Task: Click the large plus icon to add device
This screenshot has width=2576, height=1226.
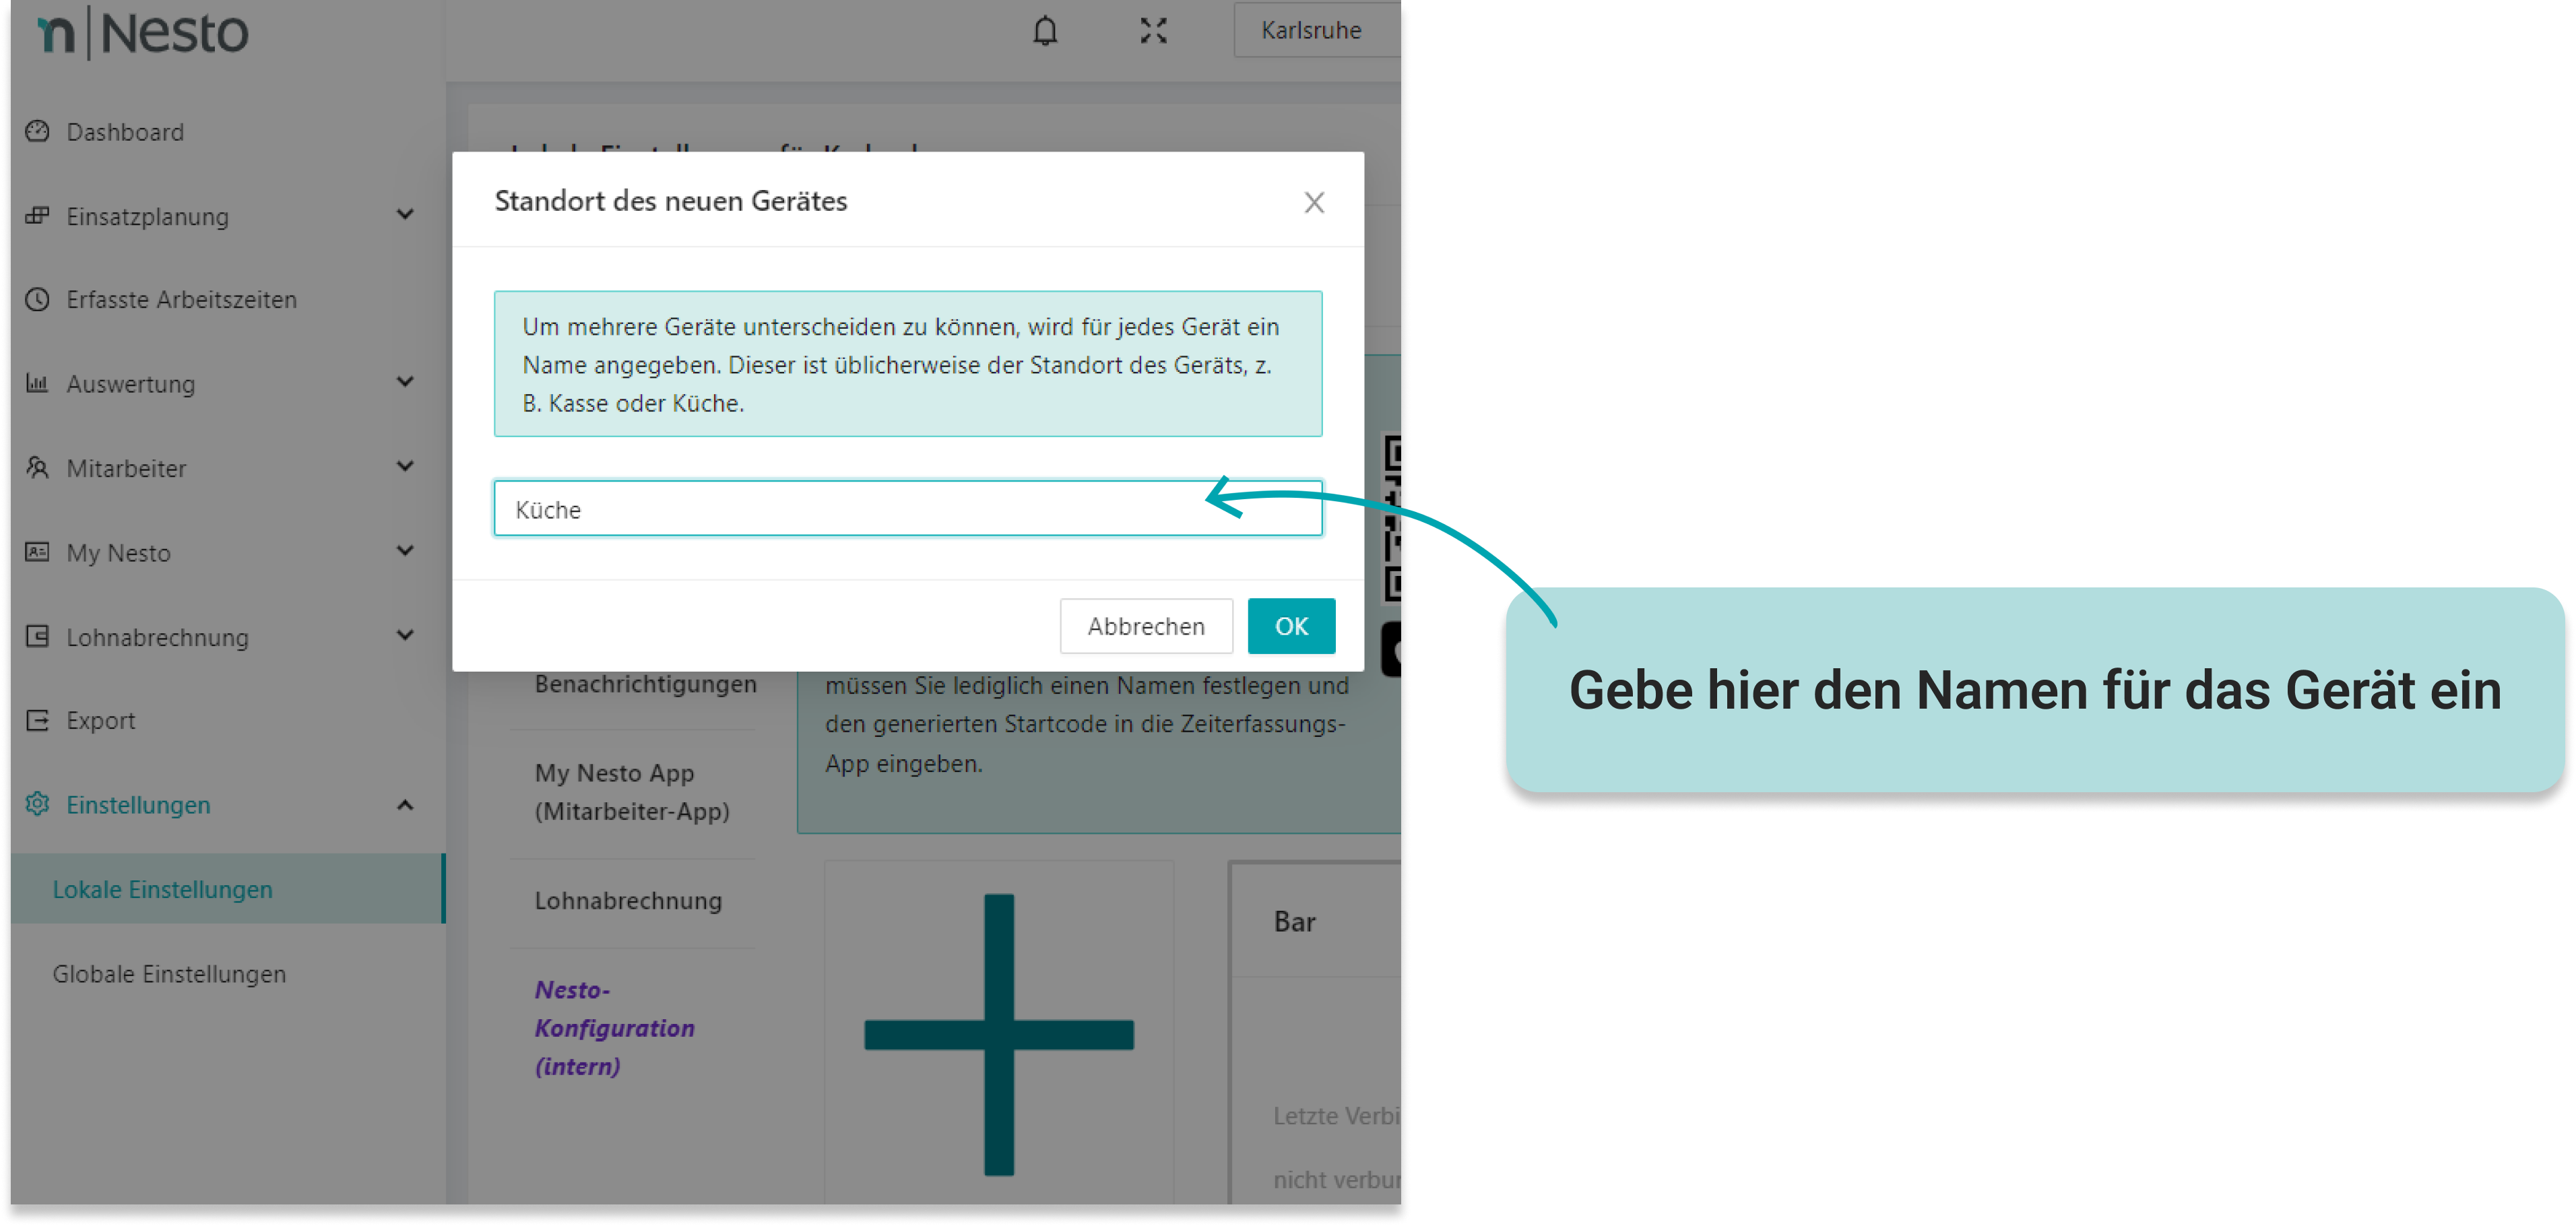Action: point(998,1034)
